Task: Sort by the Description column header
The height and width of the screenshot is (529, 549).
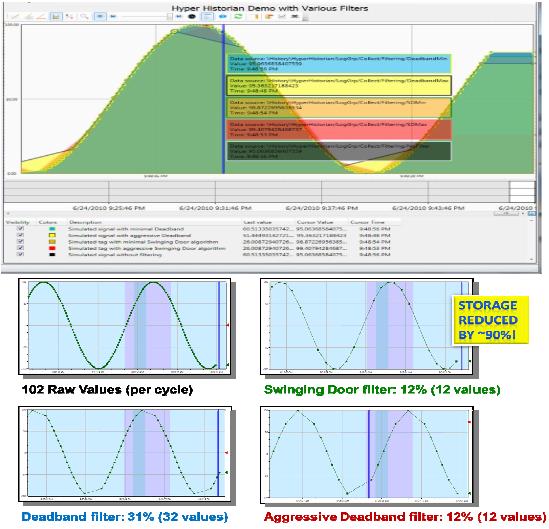Action: tap(85, 222)
